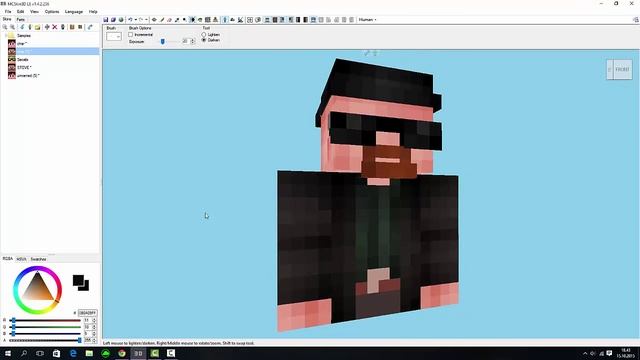Select the Decals skin in list
The image size is (640, 360).
coord(23,60)
